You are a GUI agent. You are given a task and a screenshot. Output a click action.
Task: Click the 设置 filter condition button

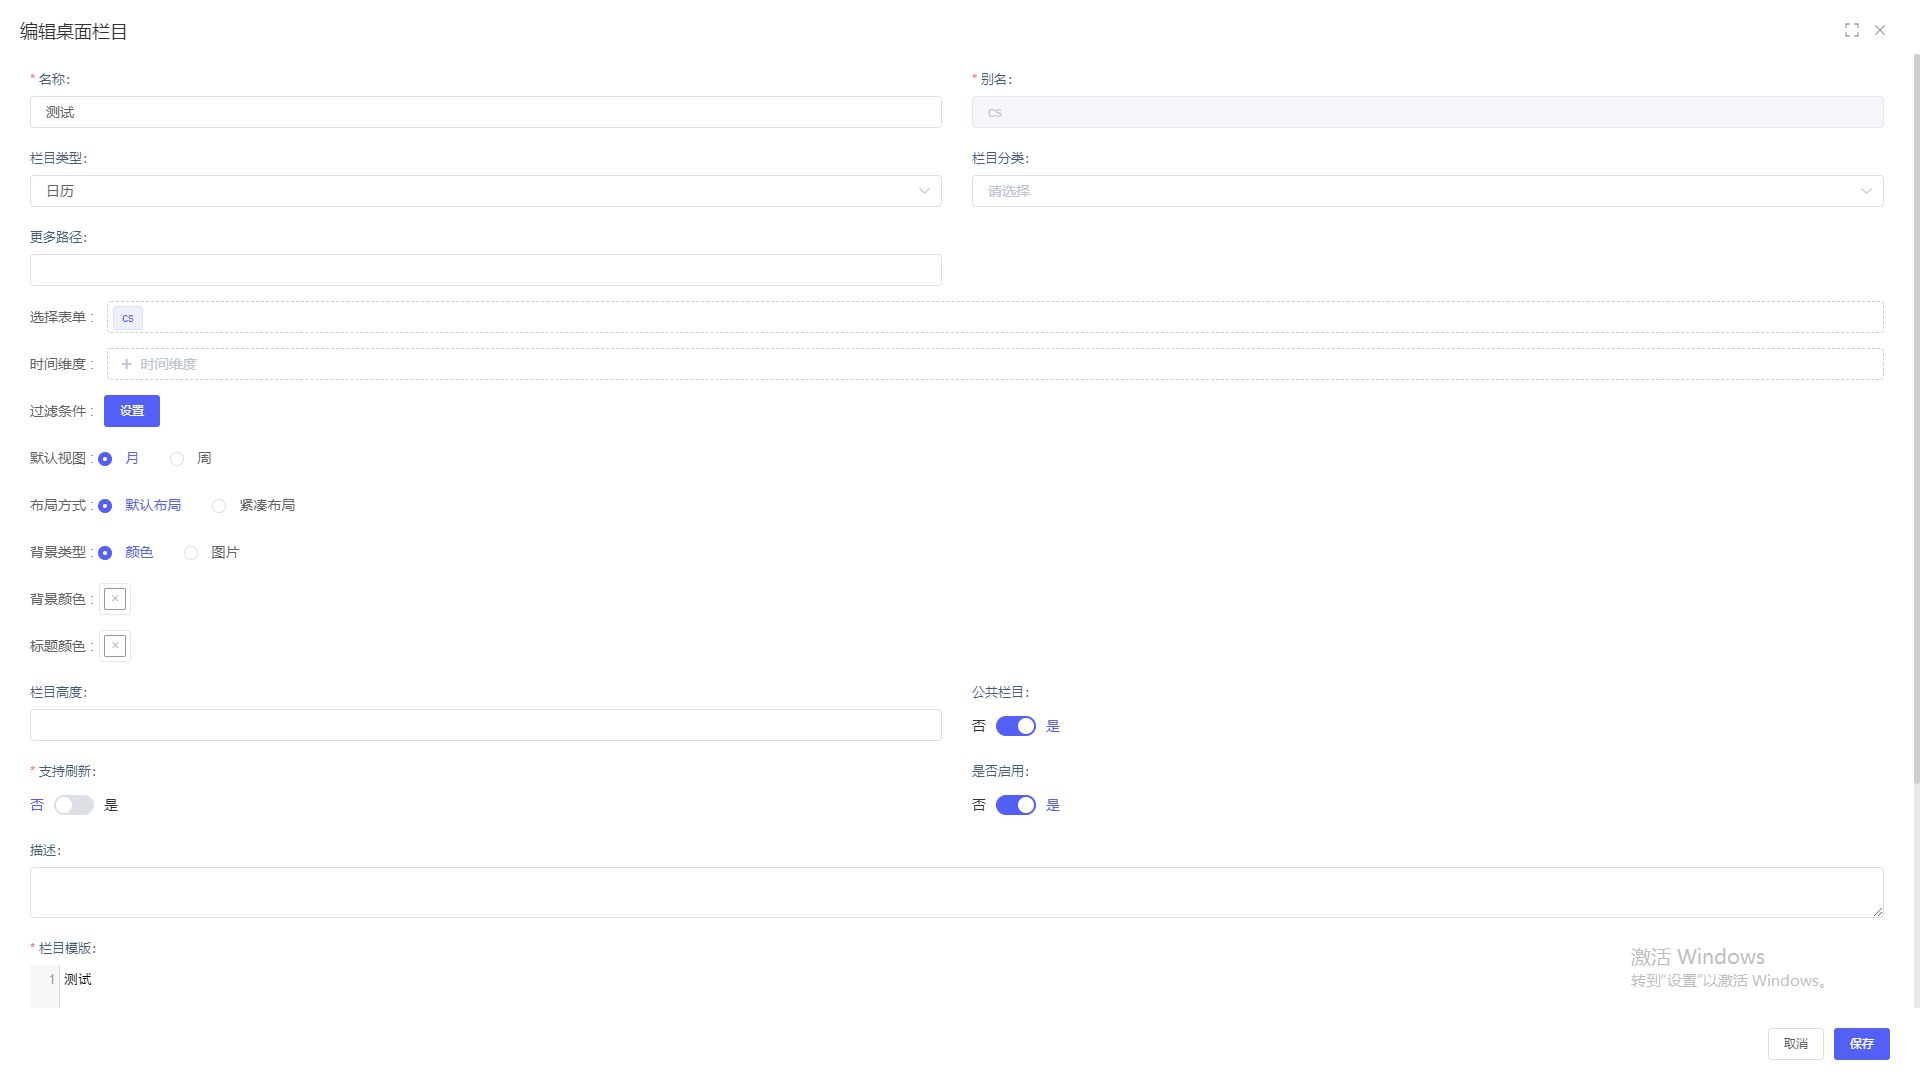[132, 411]
